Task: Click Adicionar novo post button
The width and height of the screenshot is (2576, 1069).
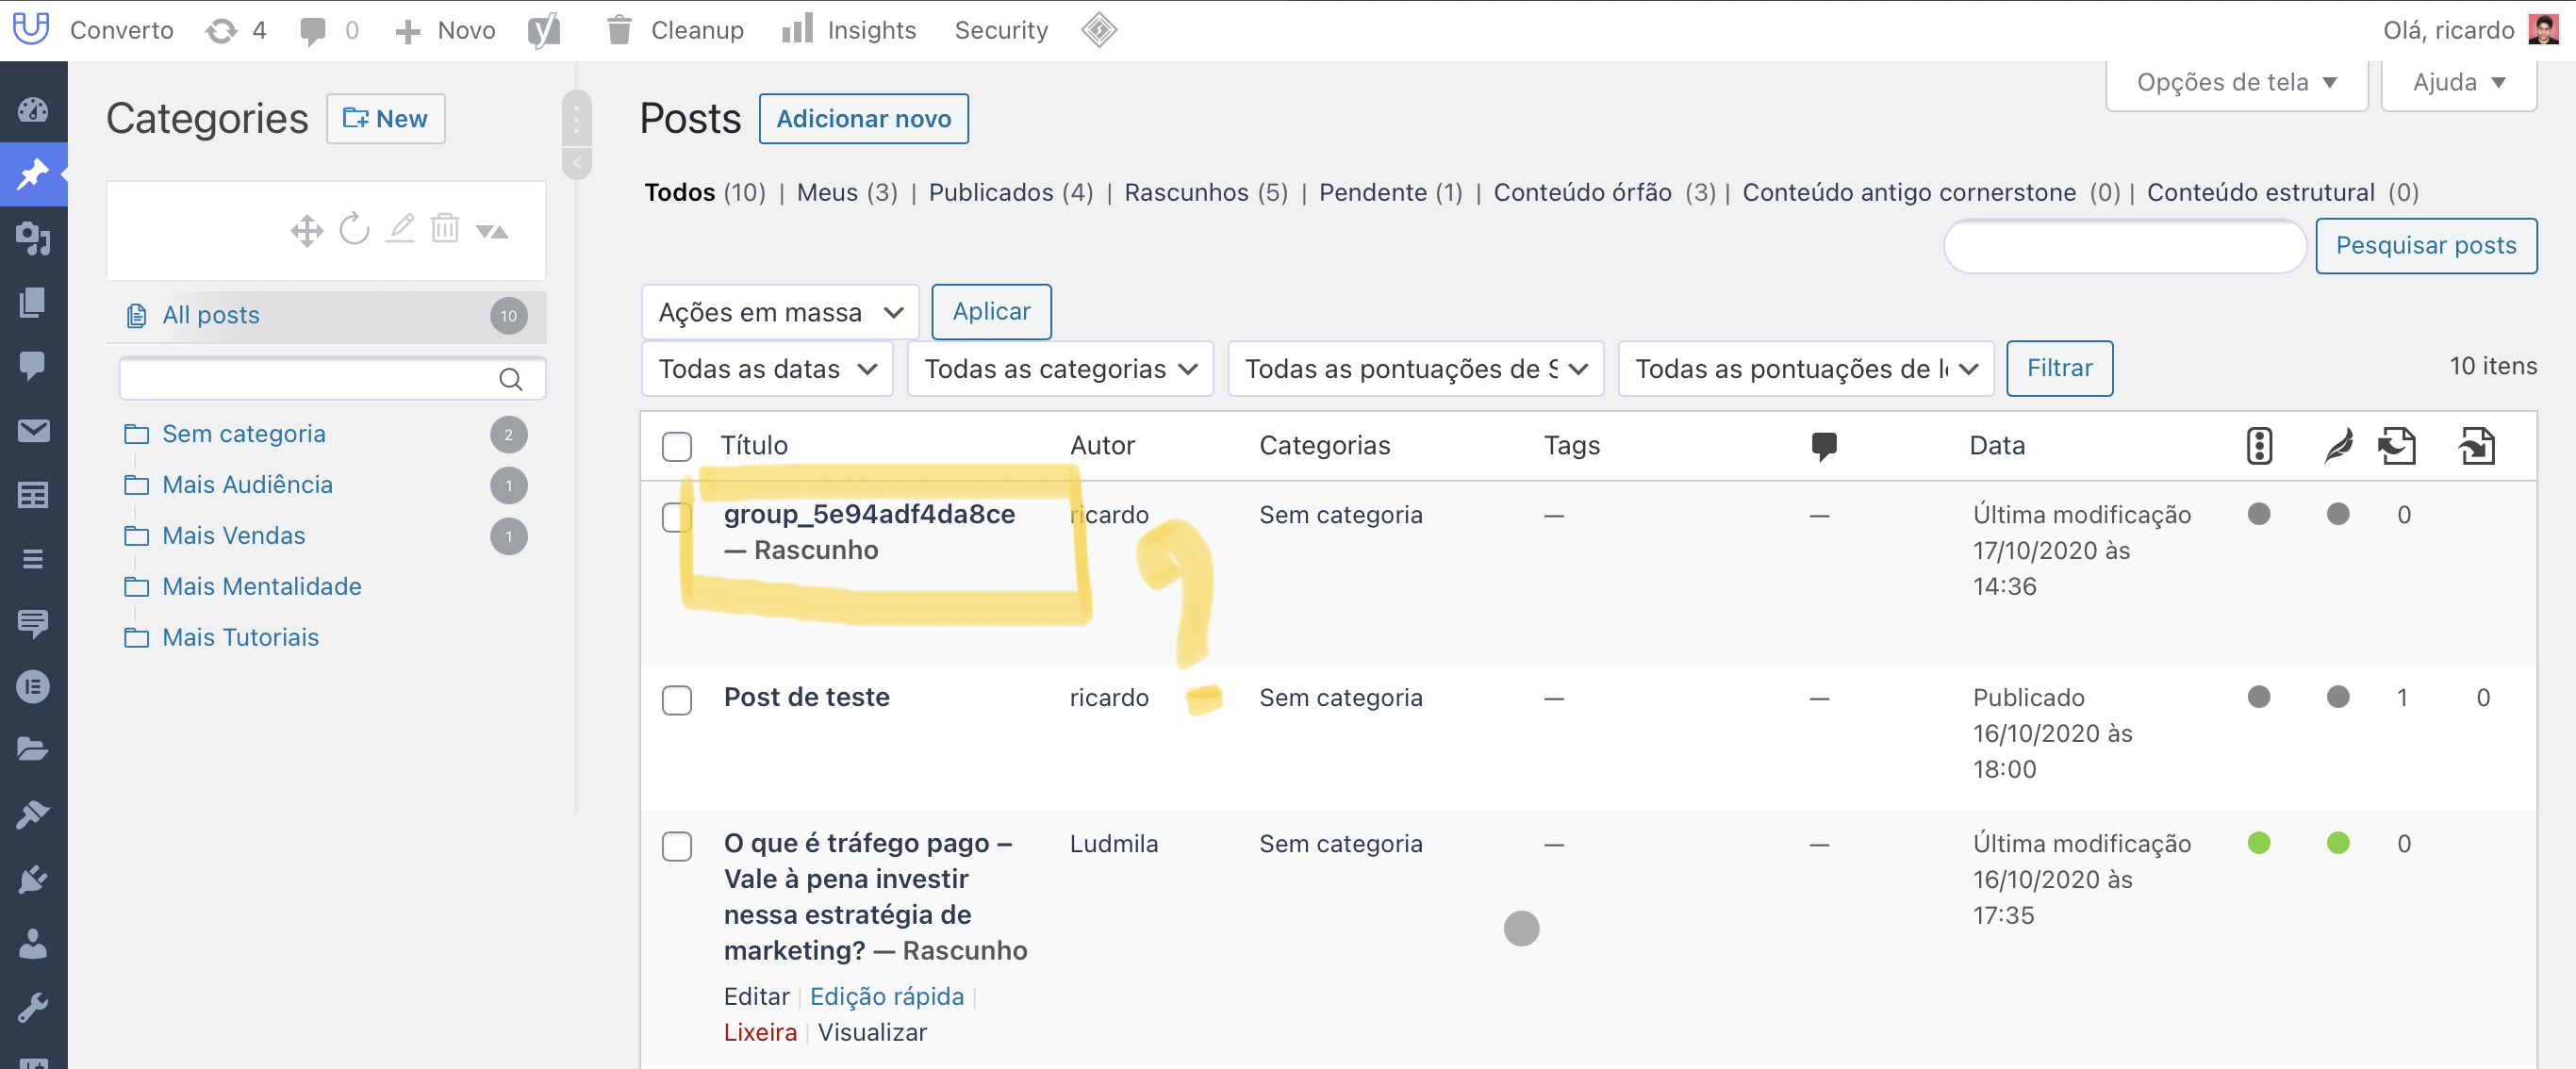Action: click(x=863, y=118)
